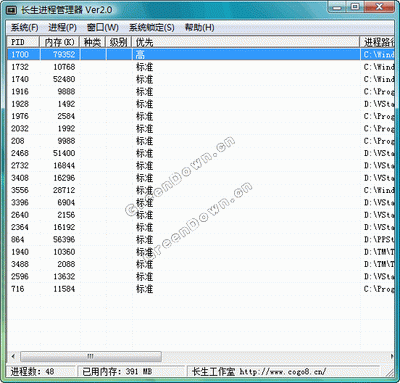The height and width of the screenshot is (383, 400).
Task: Click the D:\PPSt path cell
Action: [379, 239]
